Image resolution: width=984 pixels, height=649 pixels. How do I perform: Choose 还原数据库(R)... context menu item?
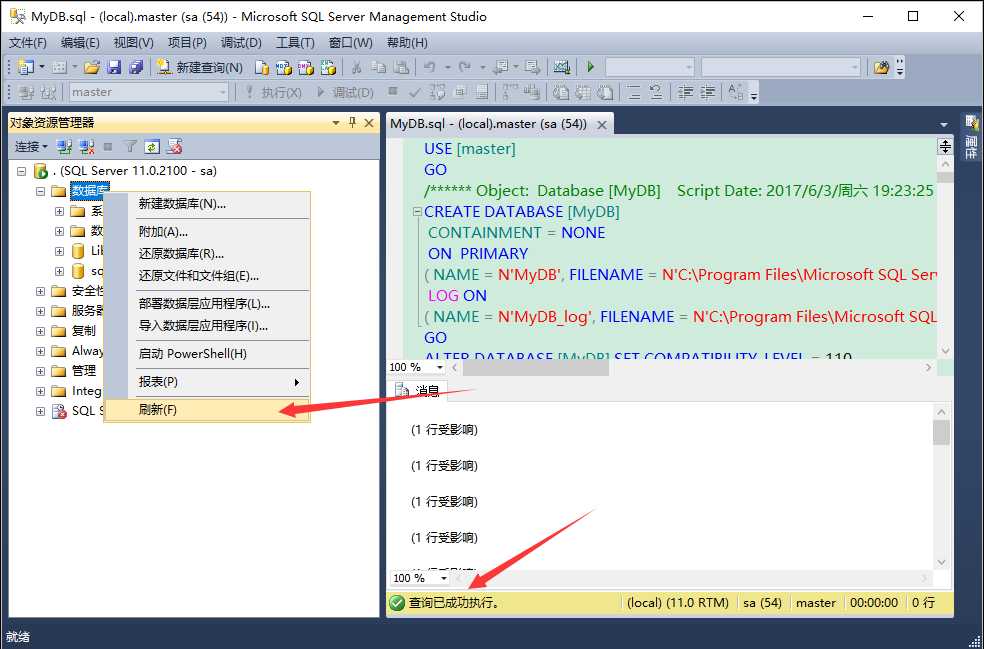click(x=207, y=254)
